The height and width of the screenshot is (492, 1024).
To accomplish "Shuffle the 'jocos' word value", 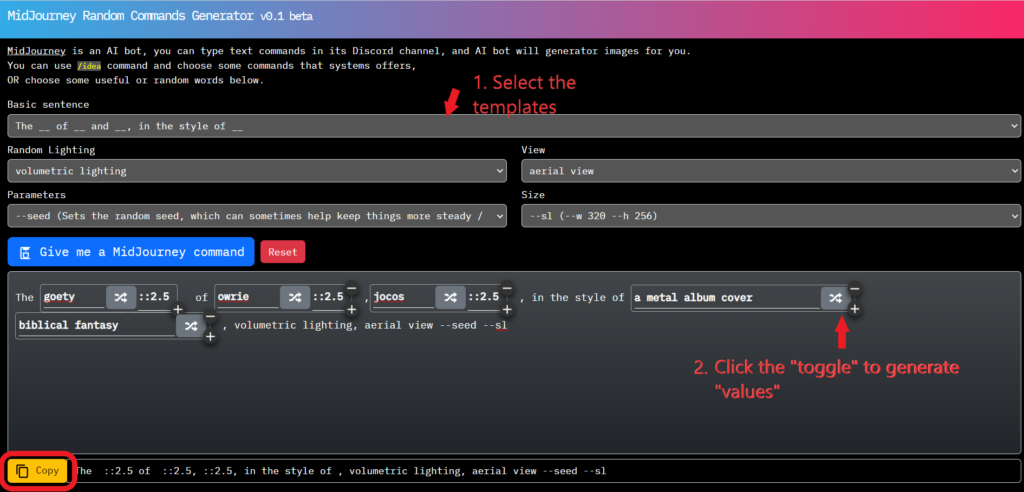I will (x=450, y=297).
